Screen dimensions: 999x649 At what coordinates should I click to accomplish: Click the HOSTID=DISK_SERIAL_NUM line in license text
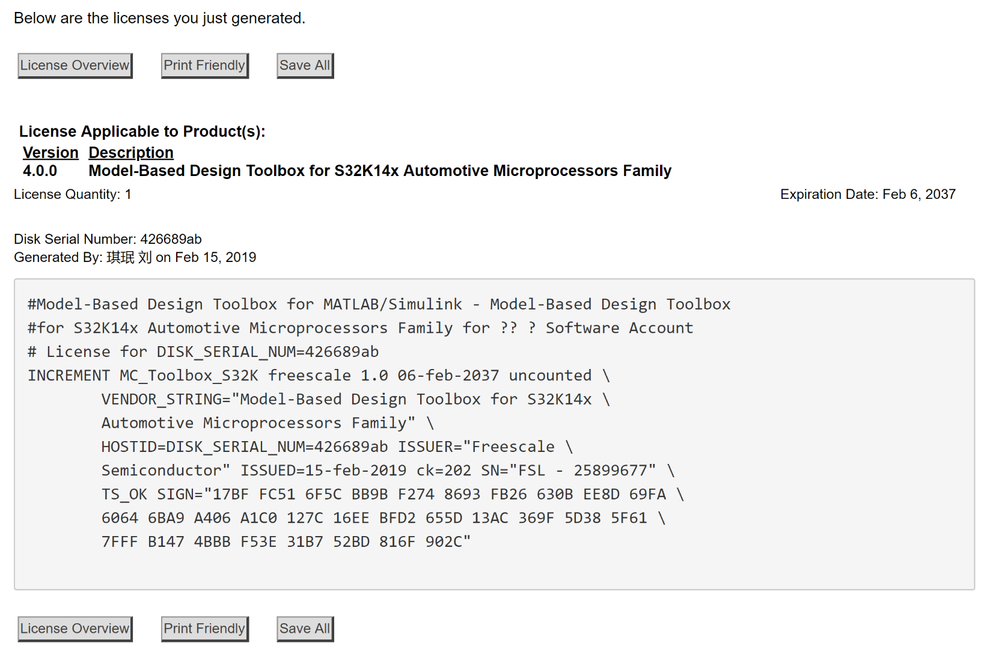click(x=337, y=447)
